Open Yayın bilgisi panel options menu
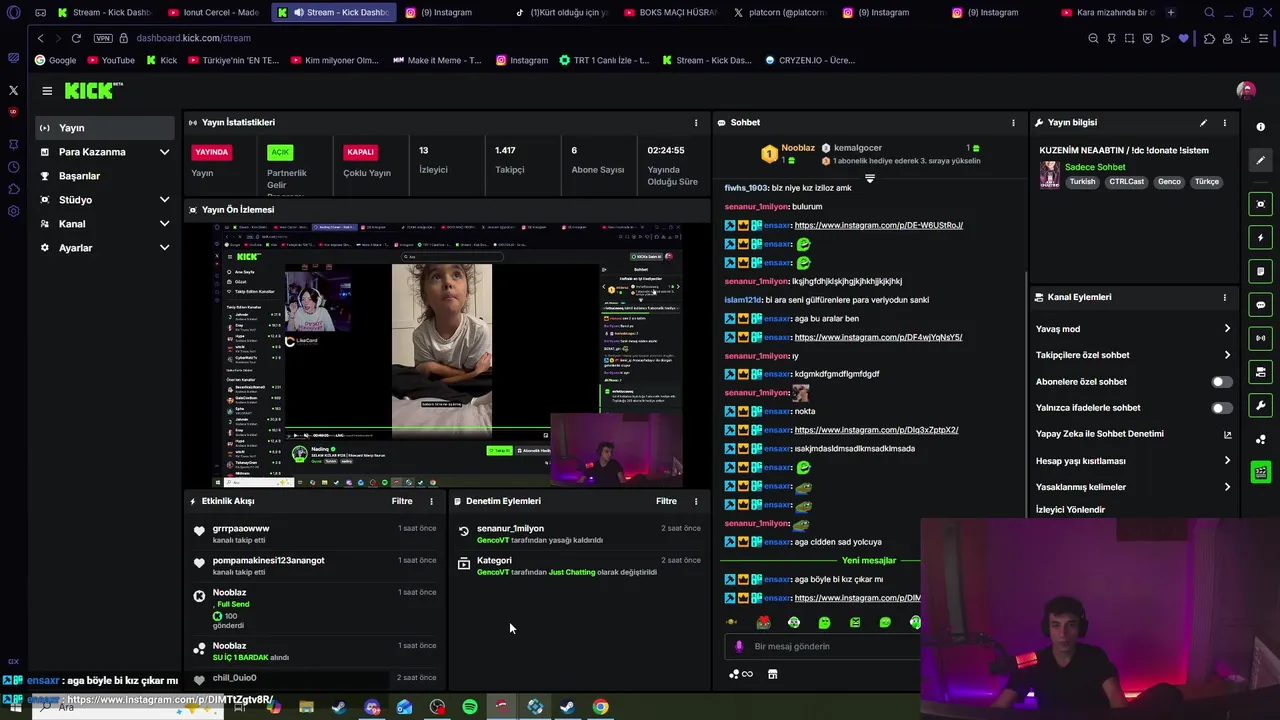Screen dimensions: 1280x720 (x=1224, y=123)
